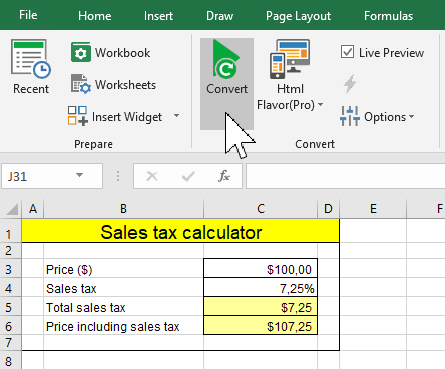Open the Formulas ribbon tab
This screenshot has height=369, width=445.
[x=388, y=16]
